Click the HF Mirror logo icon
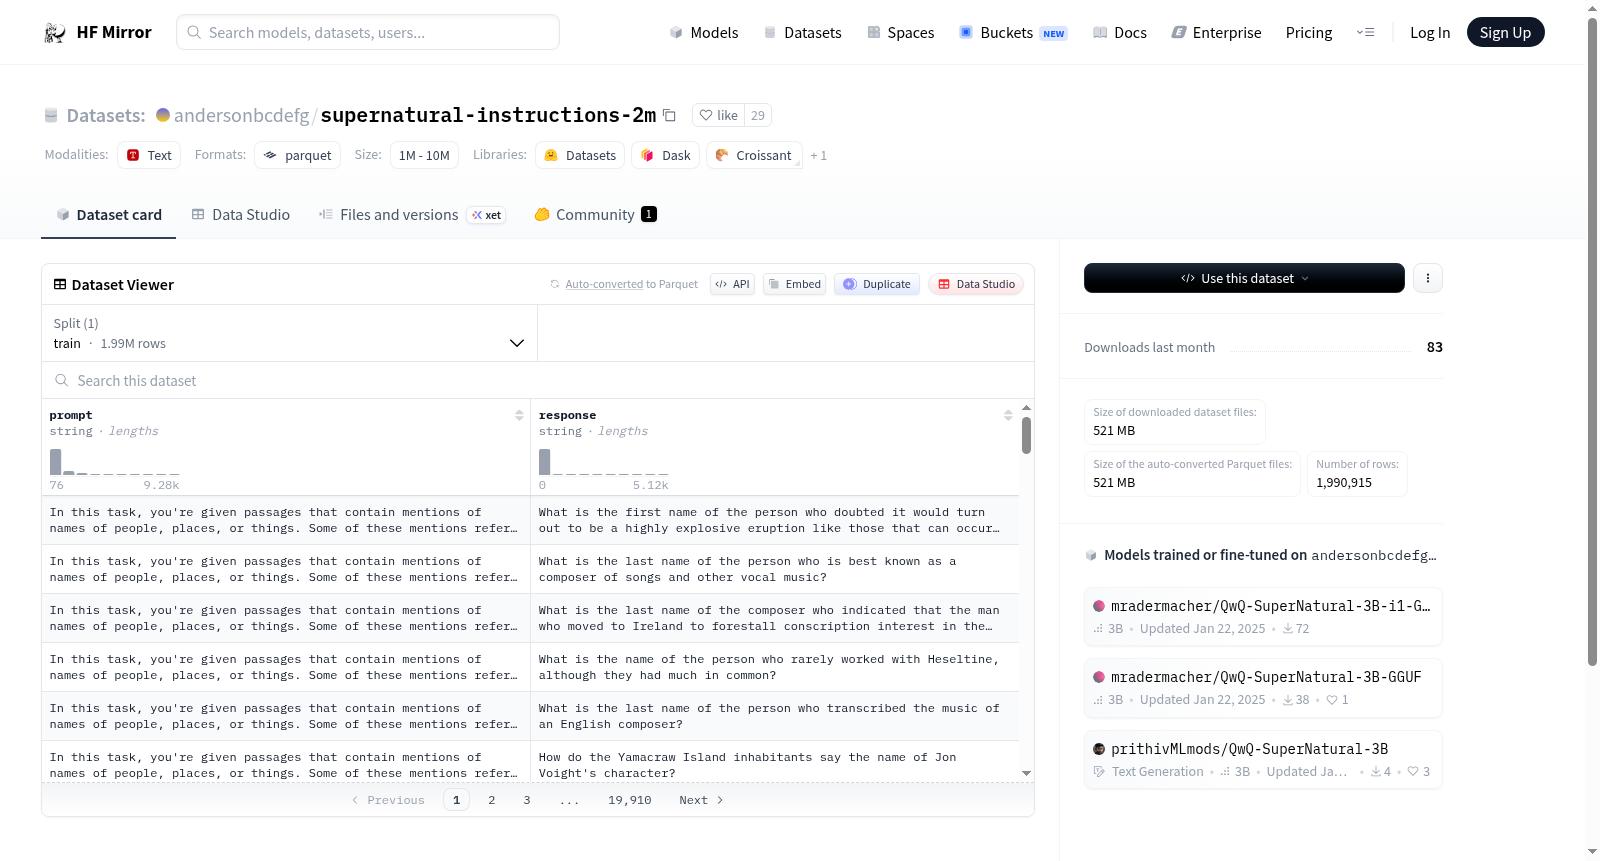Screen dimensions: 1600x861 55,32
